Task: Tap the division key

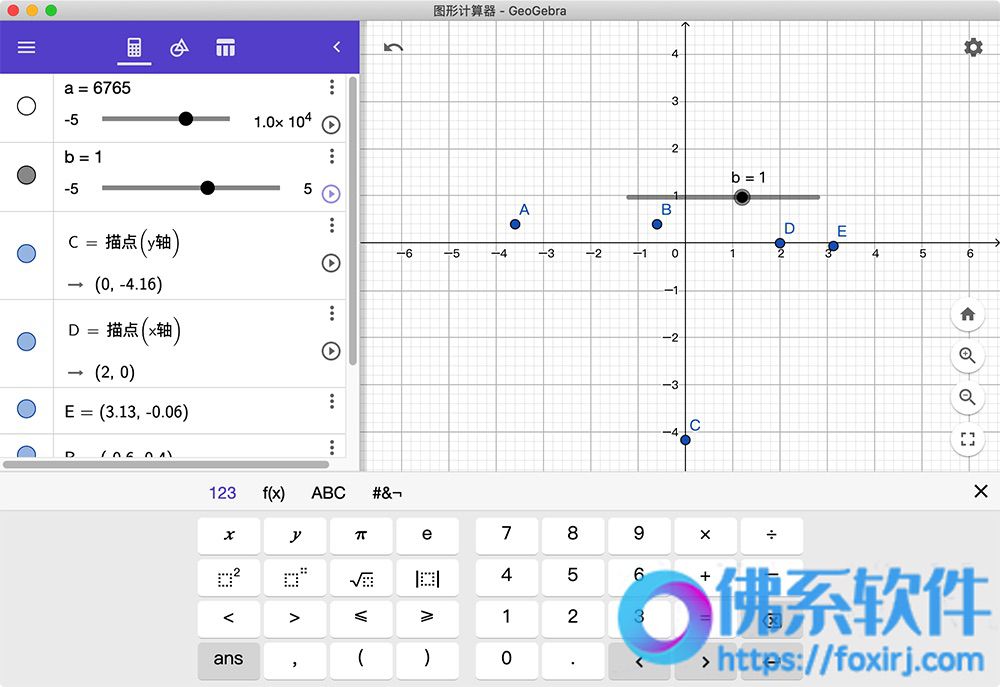Action: pos(772,535)
